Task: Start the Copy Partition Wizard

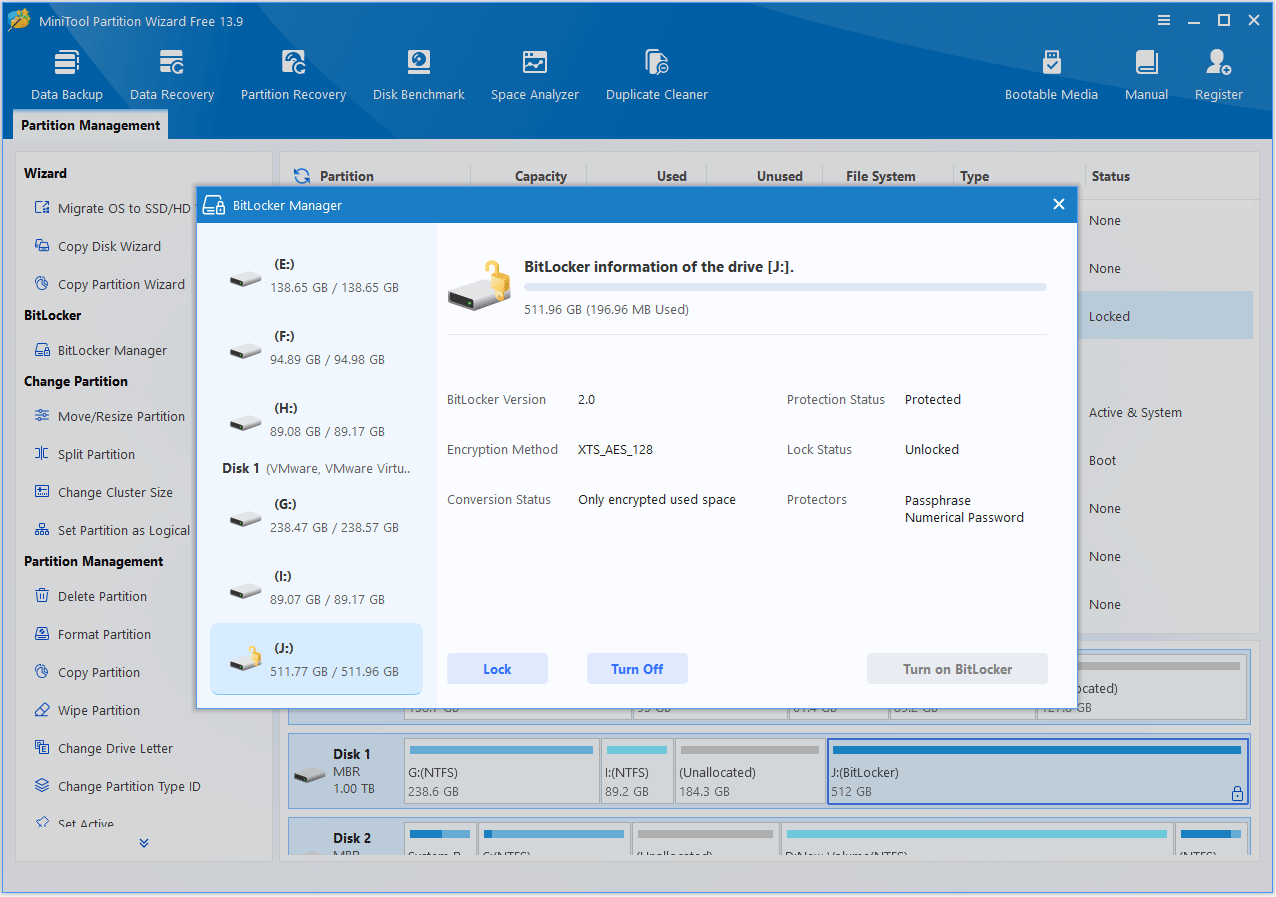Action: 109,284
